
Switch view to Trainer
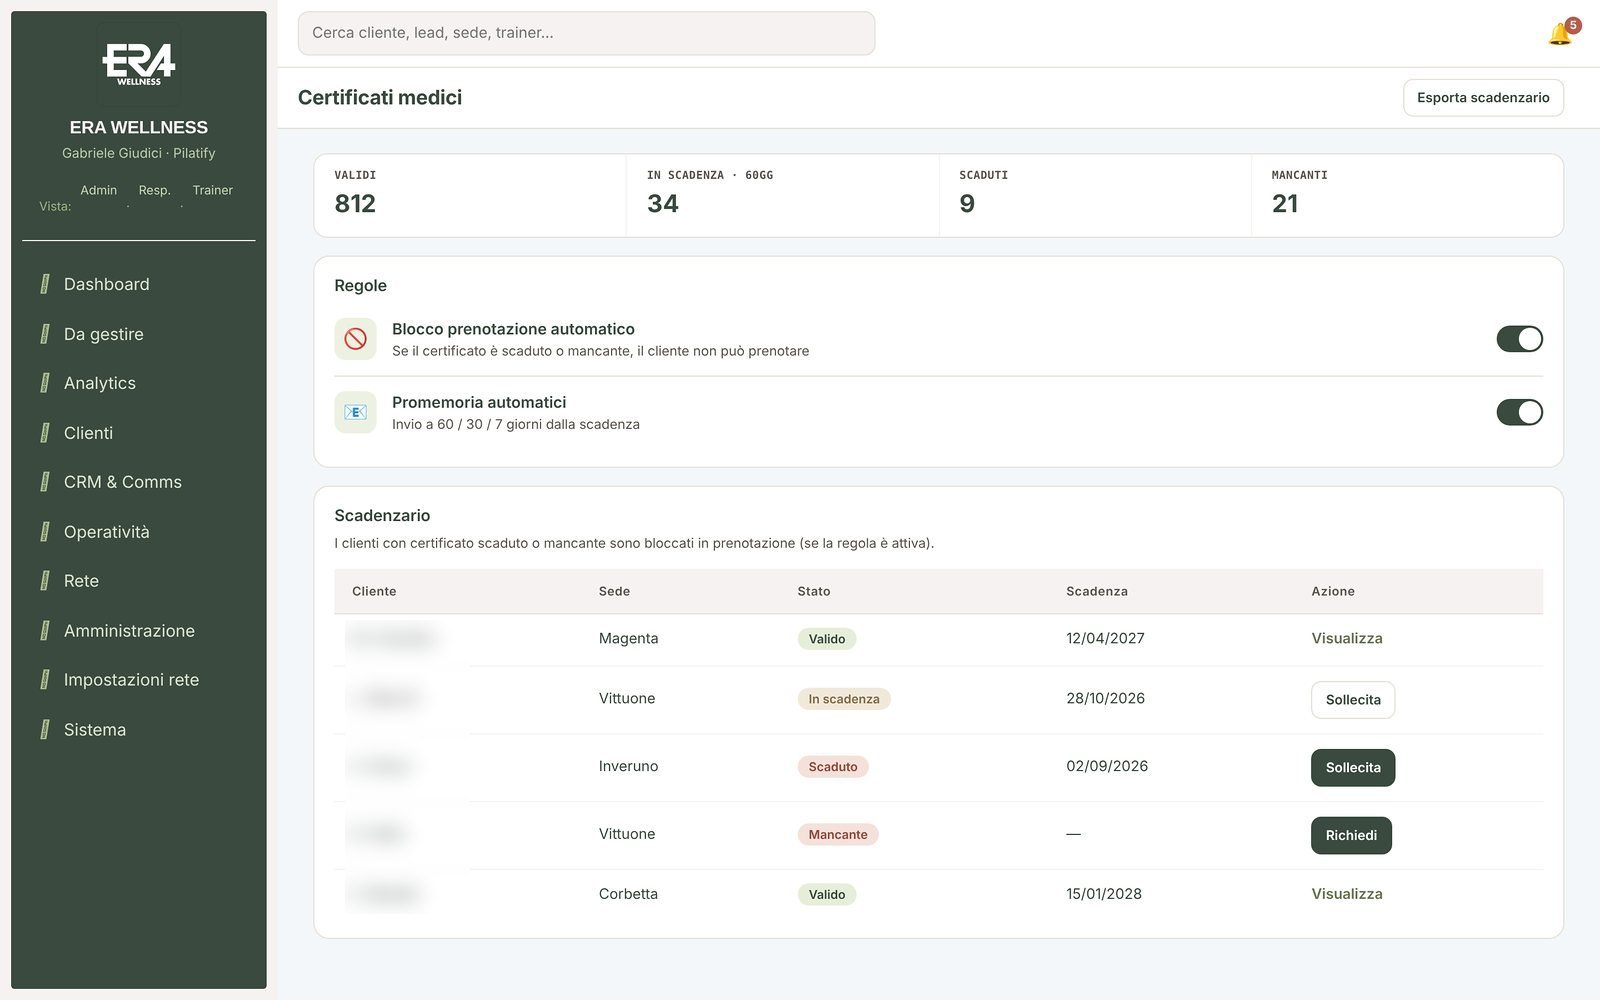point(212,190)
